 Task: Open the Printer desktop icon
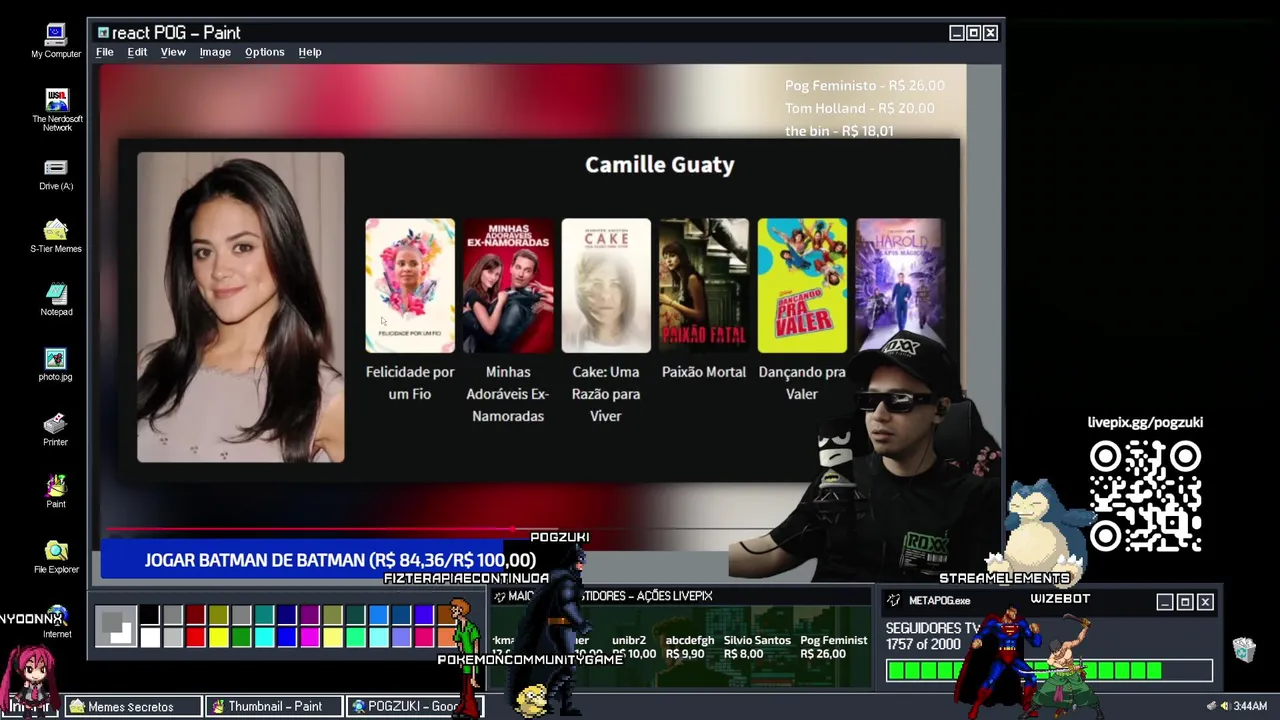point(55,429)
